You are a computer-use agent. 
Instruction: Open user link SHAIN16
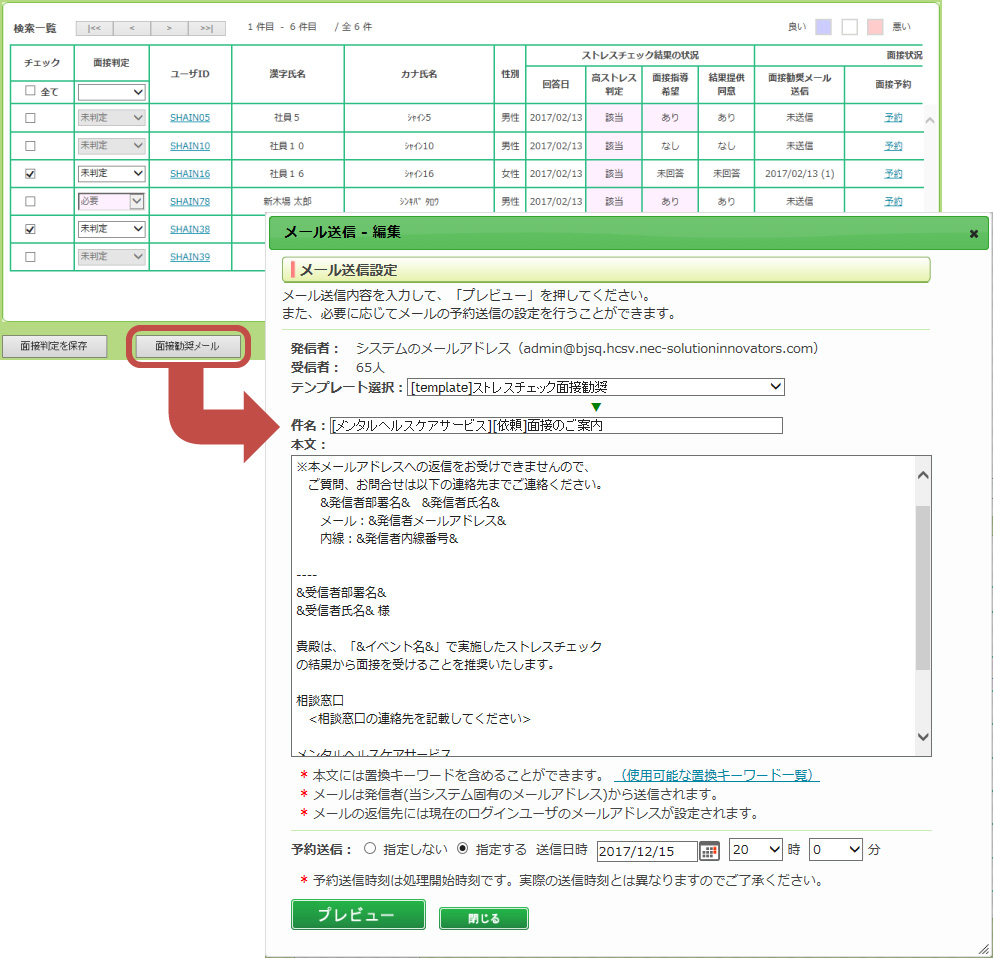tap(190, 174)
